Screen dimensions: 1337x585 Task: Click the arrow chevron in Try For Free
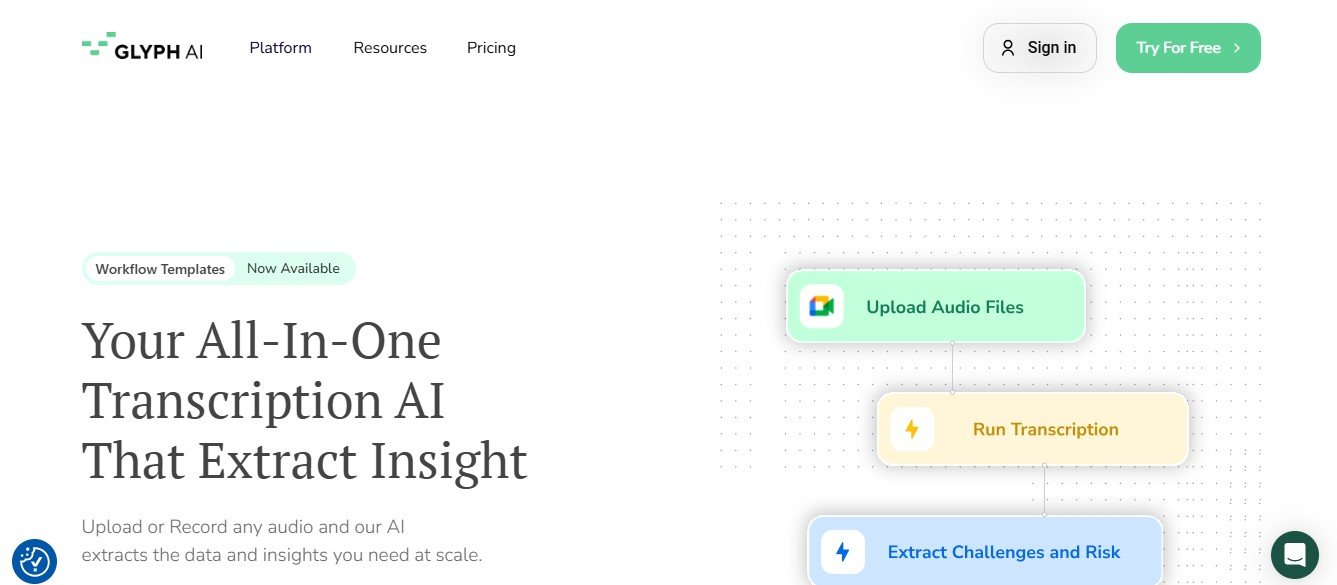pos(1237,48)
